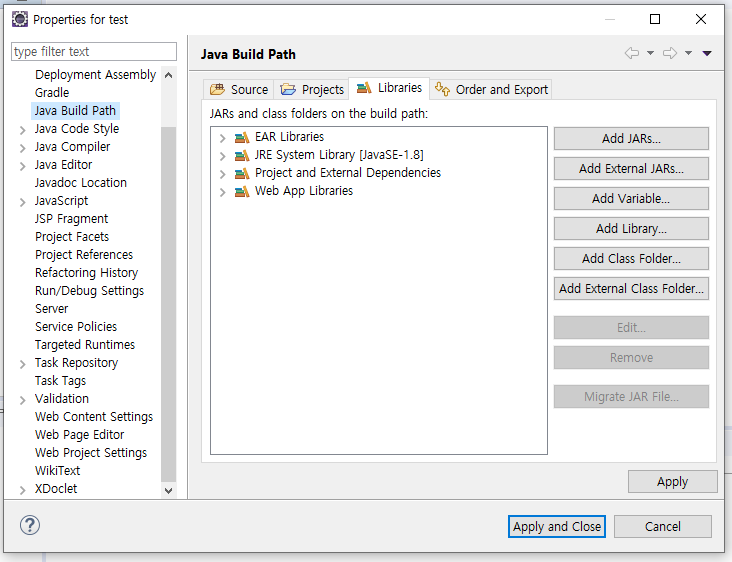Expand the JRE System Library node
This screenshot has width=732, height=562.
coord(223,156)
